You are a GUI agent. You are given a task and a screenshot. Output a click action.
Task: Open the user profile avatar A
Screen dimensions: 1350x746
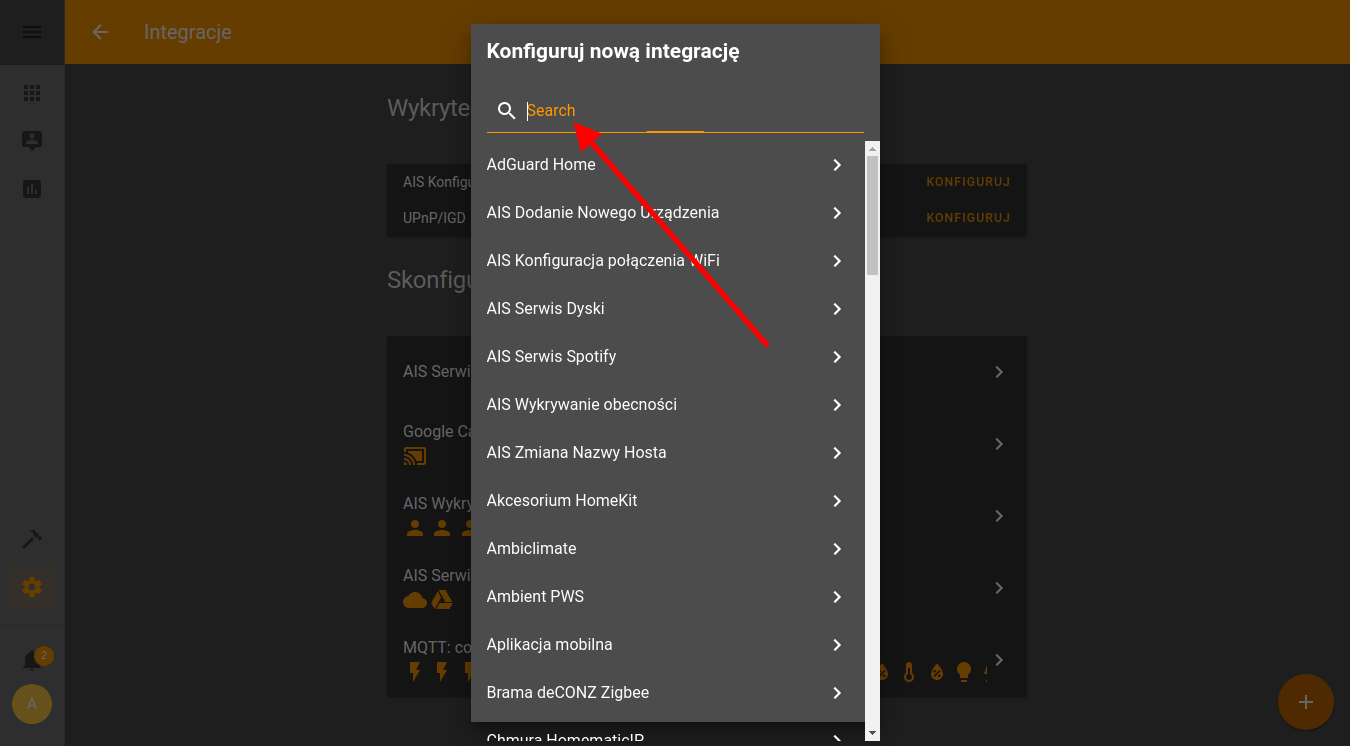tap(32, 704)
